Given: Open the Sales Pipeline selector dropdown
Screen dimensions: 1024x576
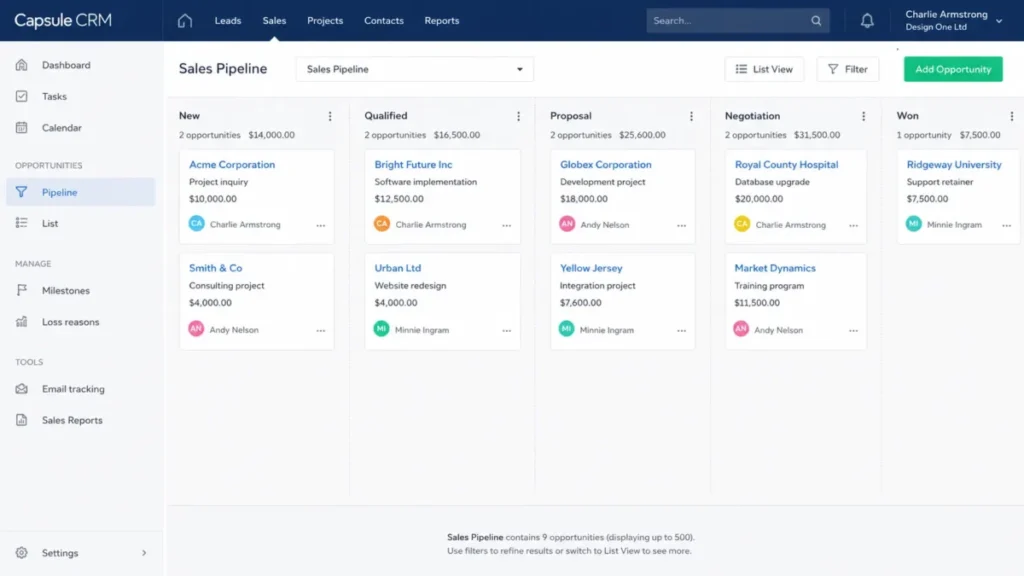Looking at the screenshot, I should [415, 69].
